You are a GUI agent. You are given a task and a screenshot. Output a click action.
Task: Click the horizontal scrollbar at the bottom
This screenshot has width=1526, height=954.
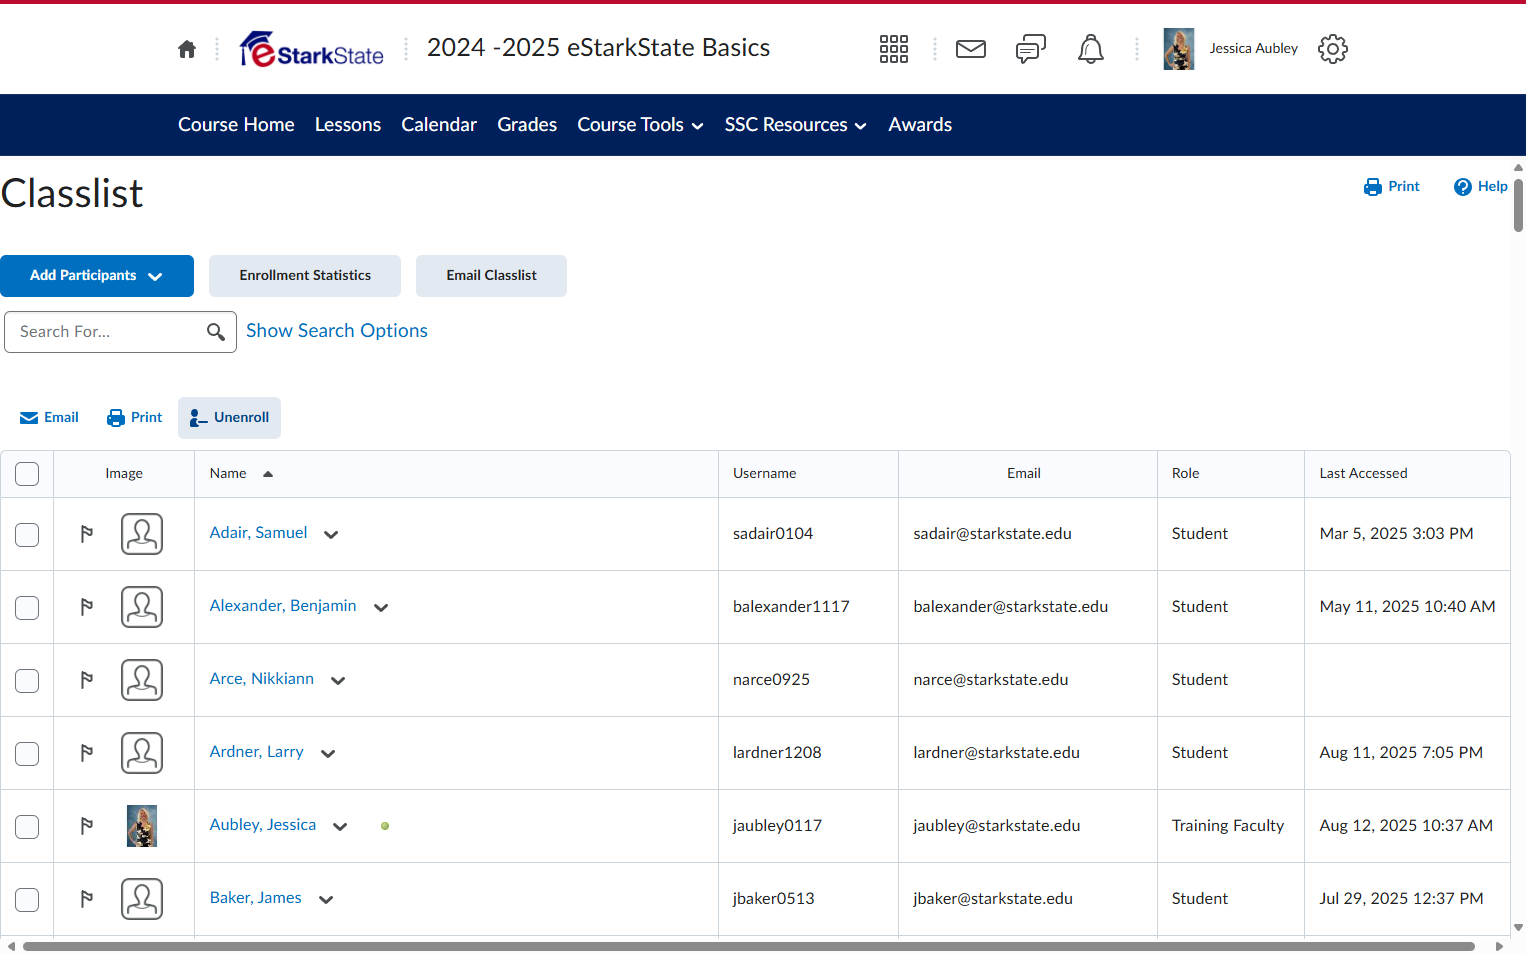[x=748, y=946]
